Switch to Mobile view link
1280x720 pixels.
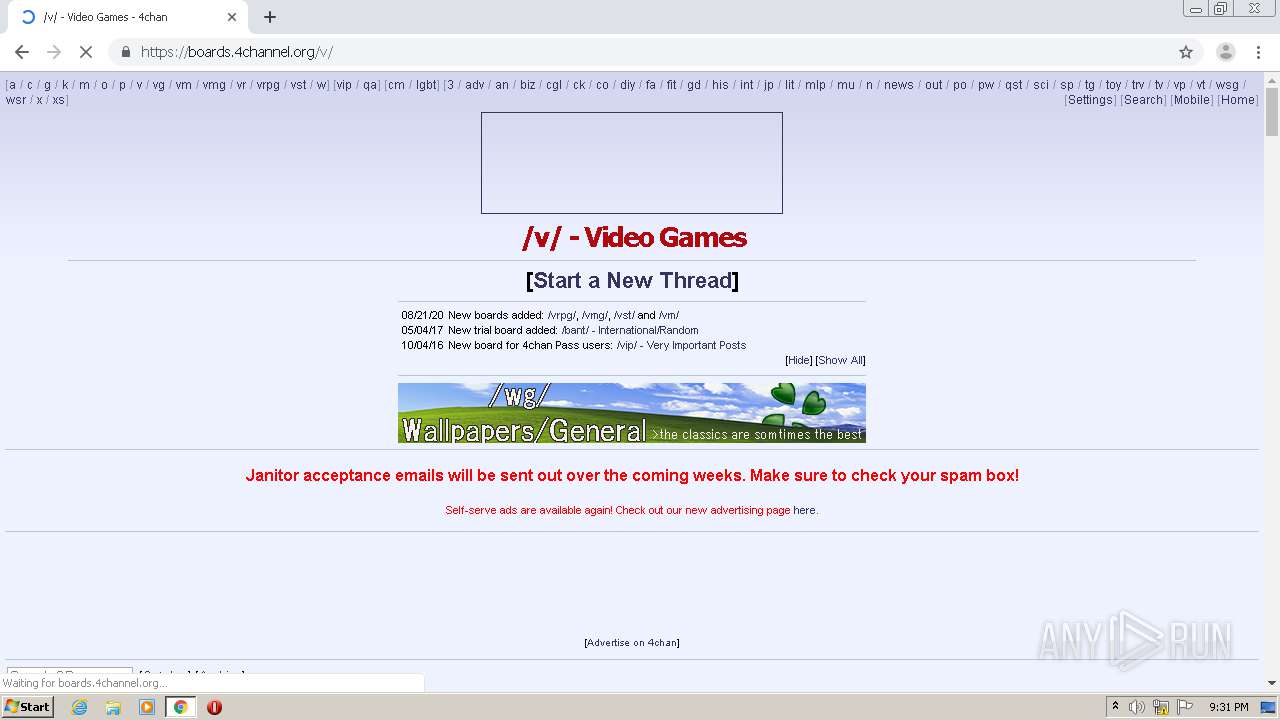(1191, 100)
